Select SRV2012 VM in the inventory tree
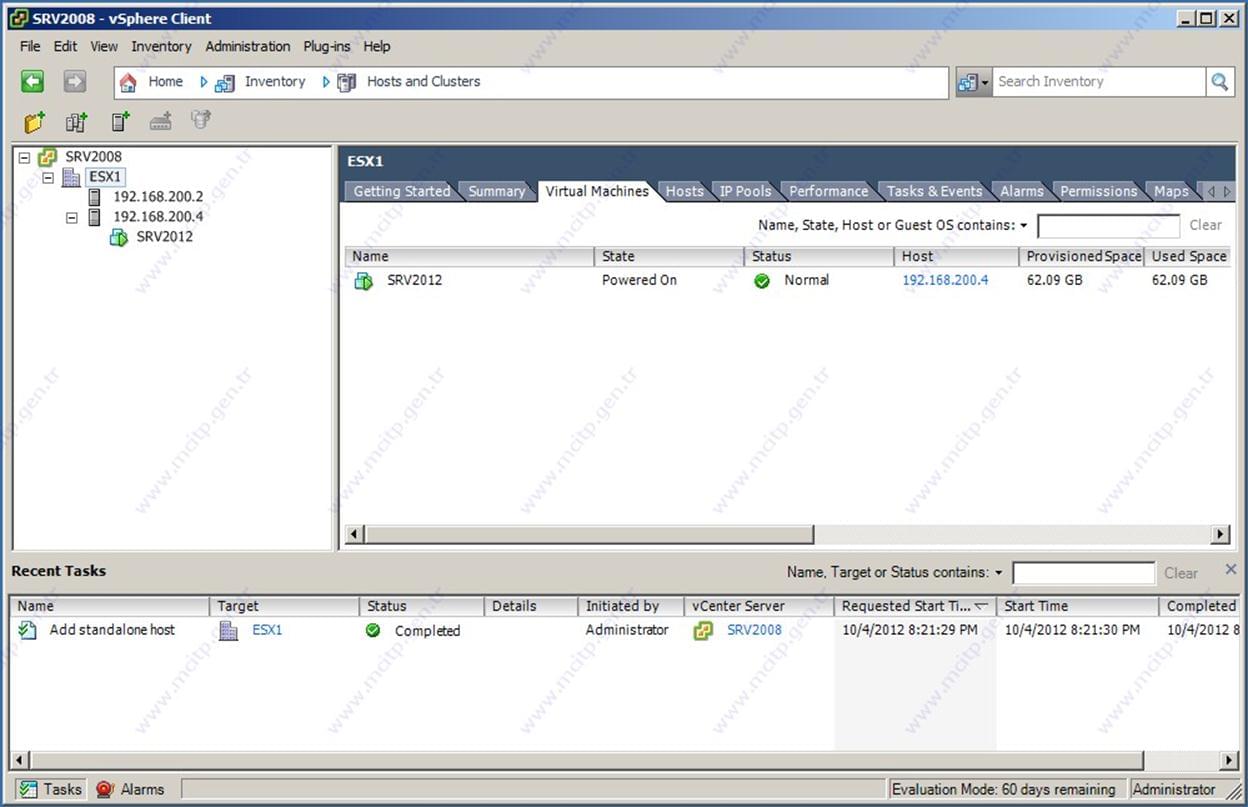1248x807 pixels. click(x=165, y=237)
